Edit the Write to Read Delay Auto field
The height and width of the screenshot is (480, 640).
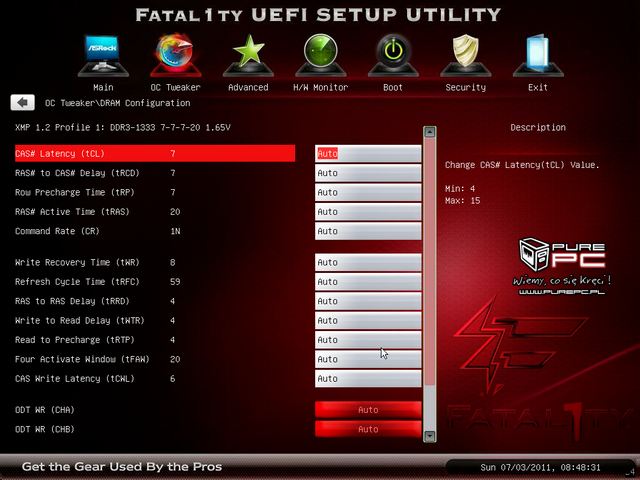point(368,320)
